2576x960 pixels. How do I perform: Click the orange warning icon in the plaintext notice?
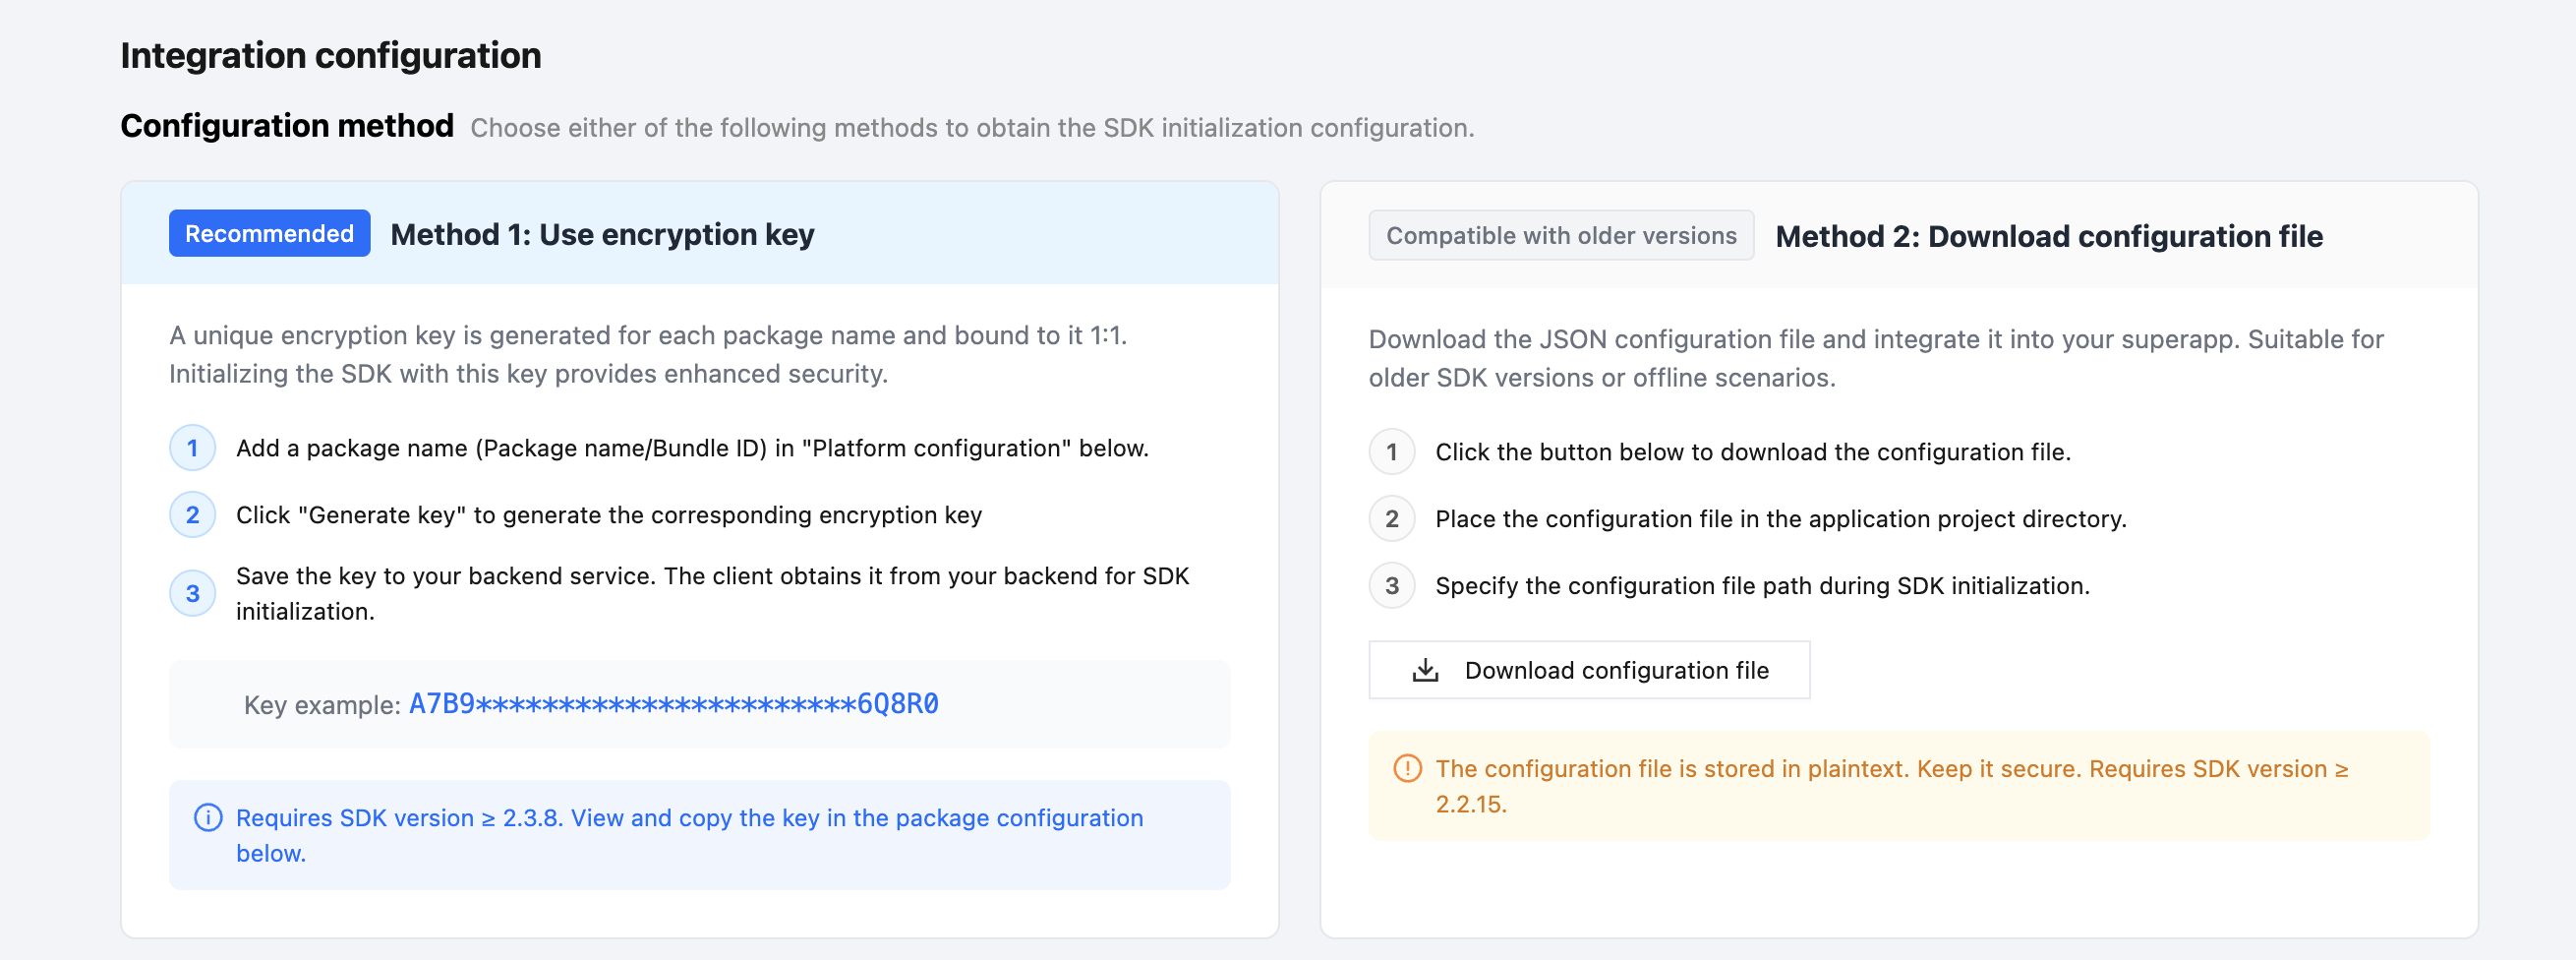click(1407, 768)
